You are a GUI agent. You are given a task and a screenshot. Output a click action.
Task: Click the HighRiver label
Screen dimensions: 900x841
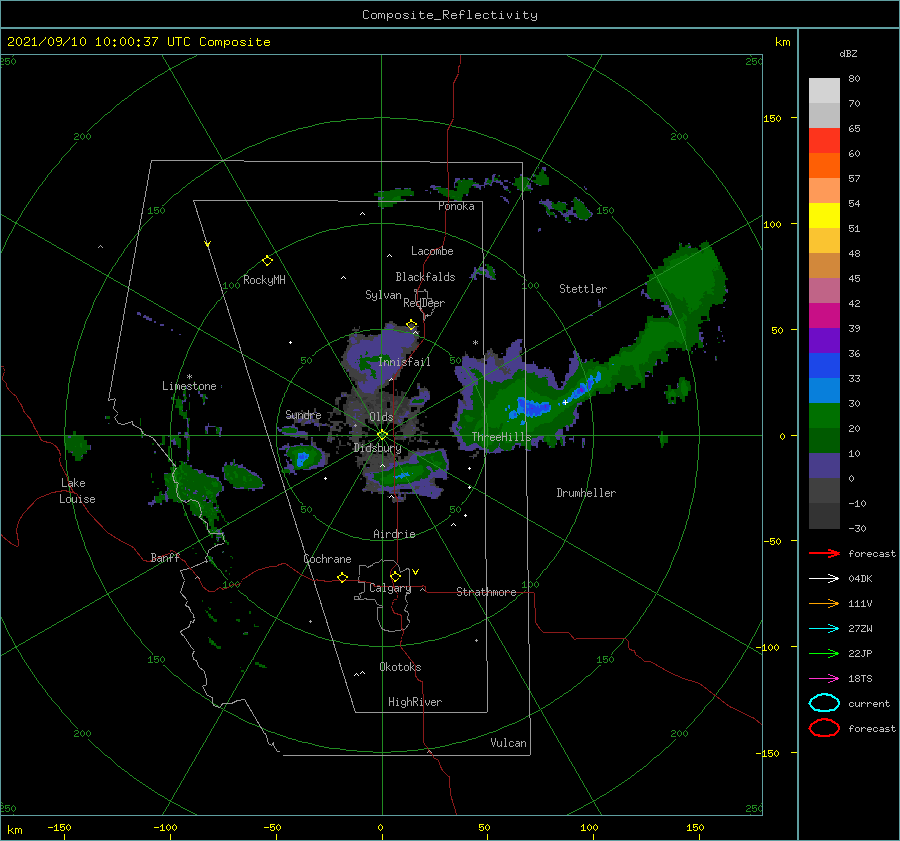tap(415, 702)
